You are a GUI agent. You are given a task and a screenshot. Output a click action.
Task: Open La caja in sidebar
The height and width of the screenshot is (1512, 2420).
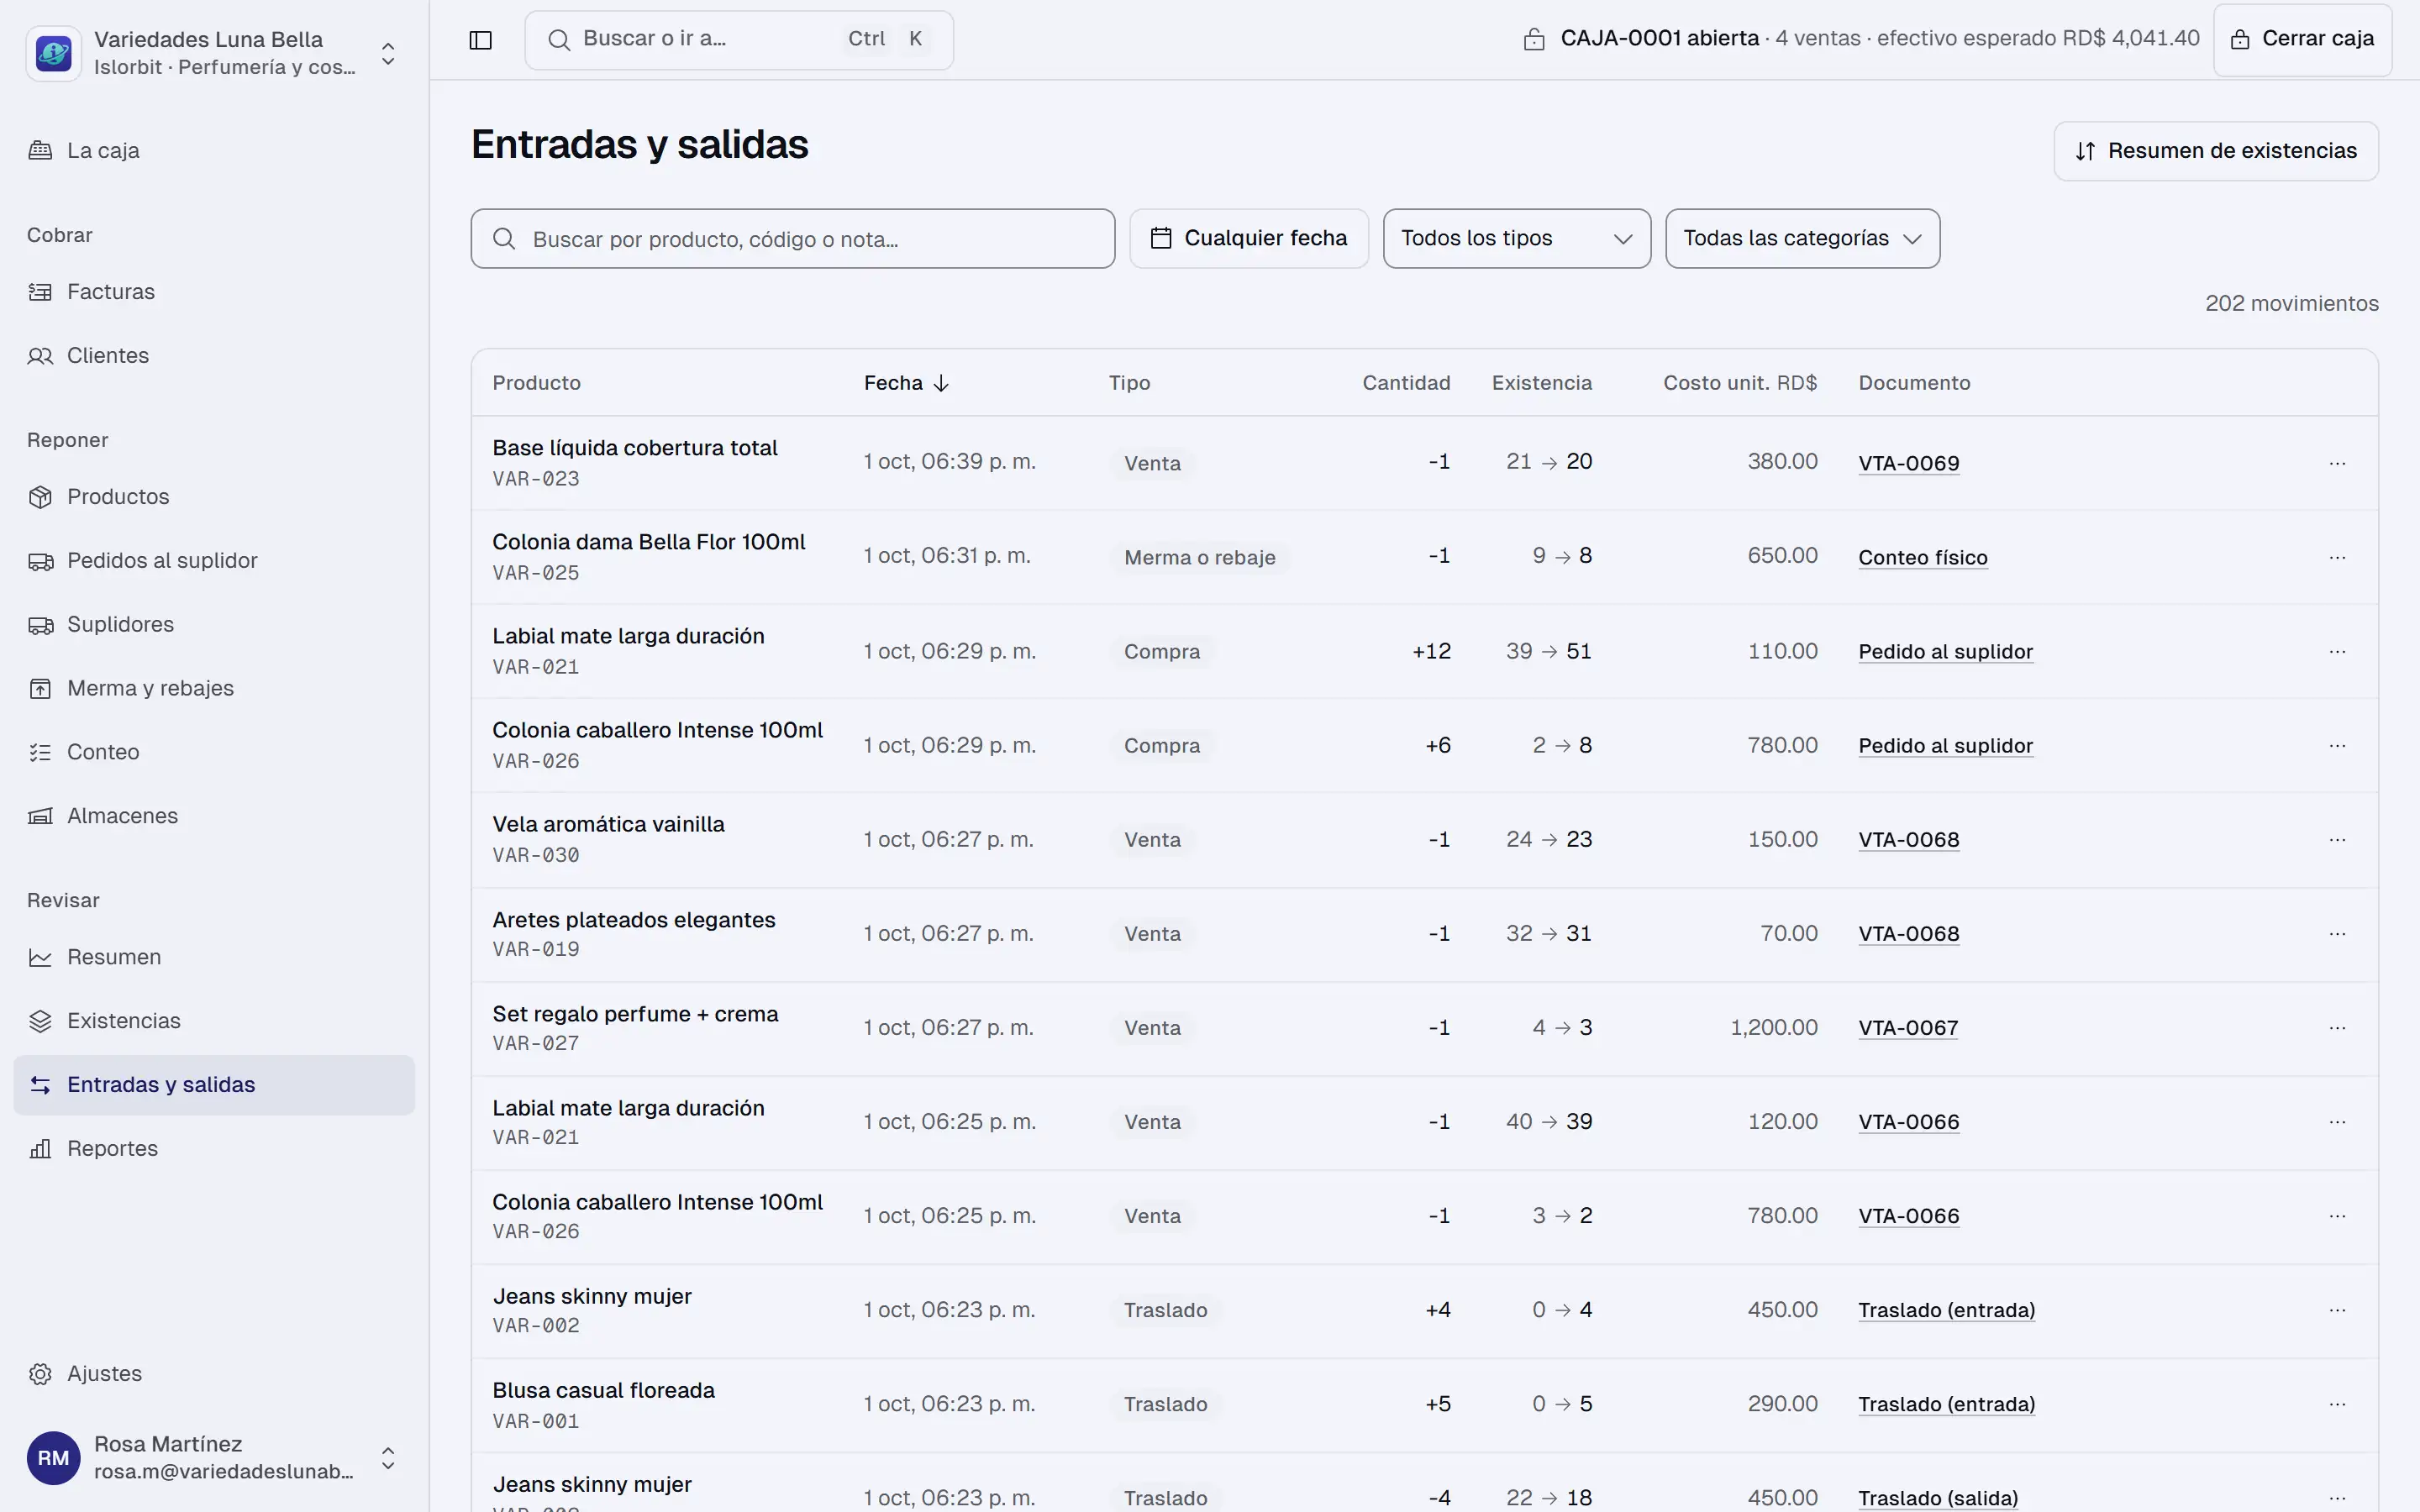click(214, 151)
